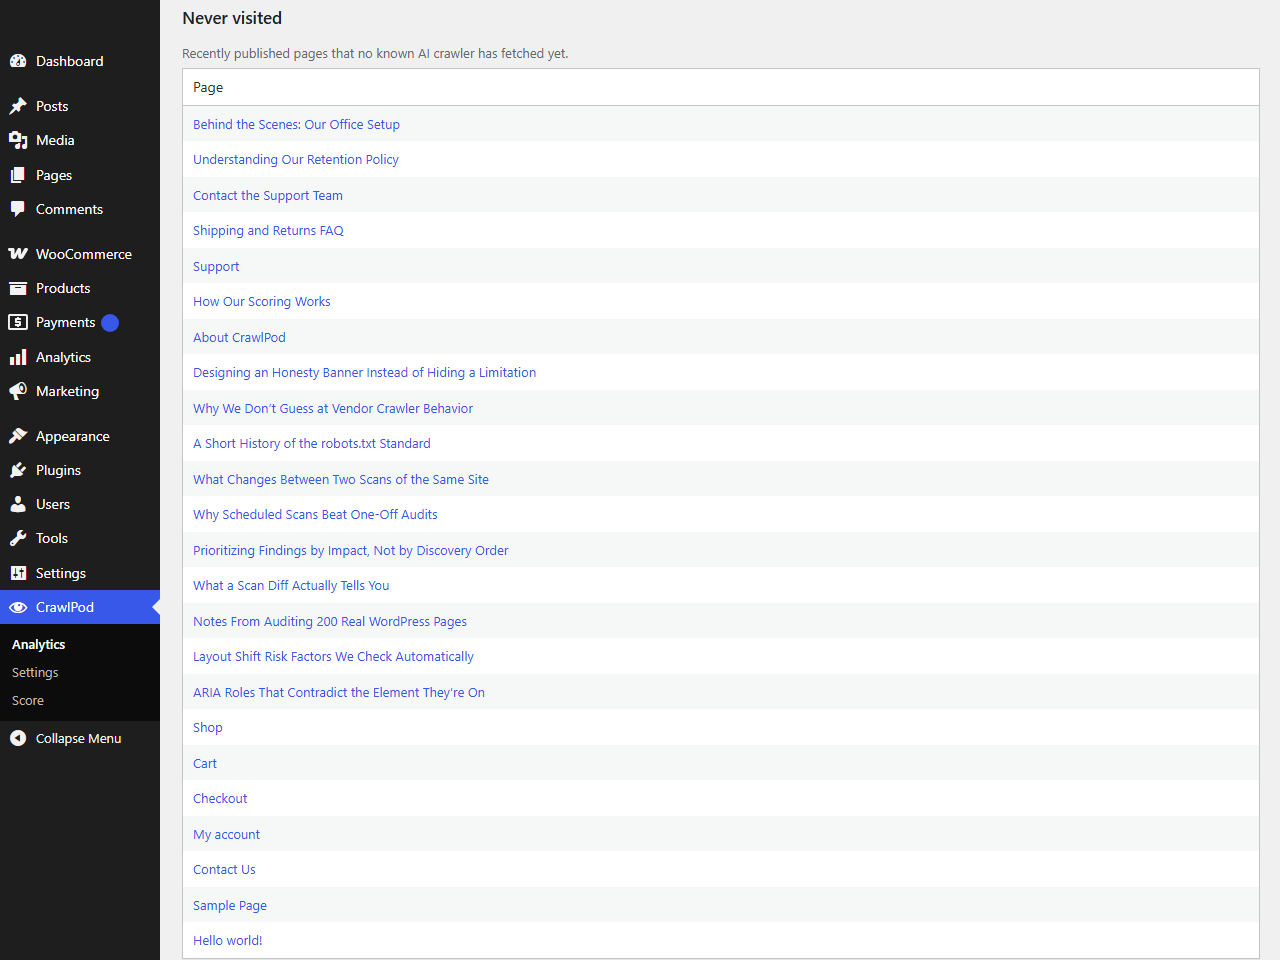Click the Dashboard gauge icon
Viewport: 1280px width, 960px height.
coord(18,61)
